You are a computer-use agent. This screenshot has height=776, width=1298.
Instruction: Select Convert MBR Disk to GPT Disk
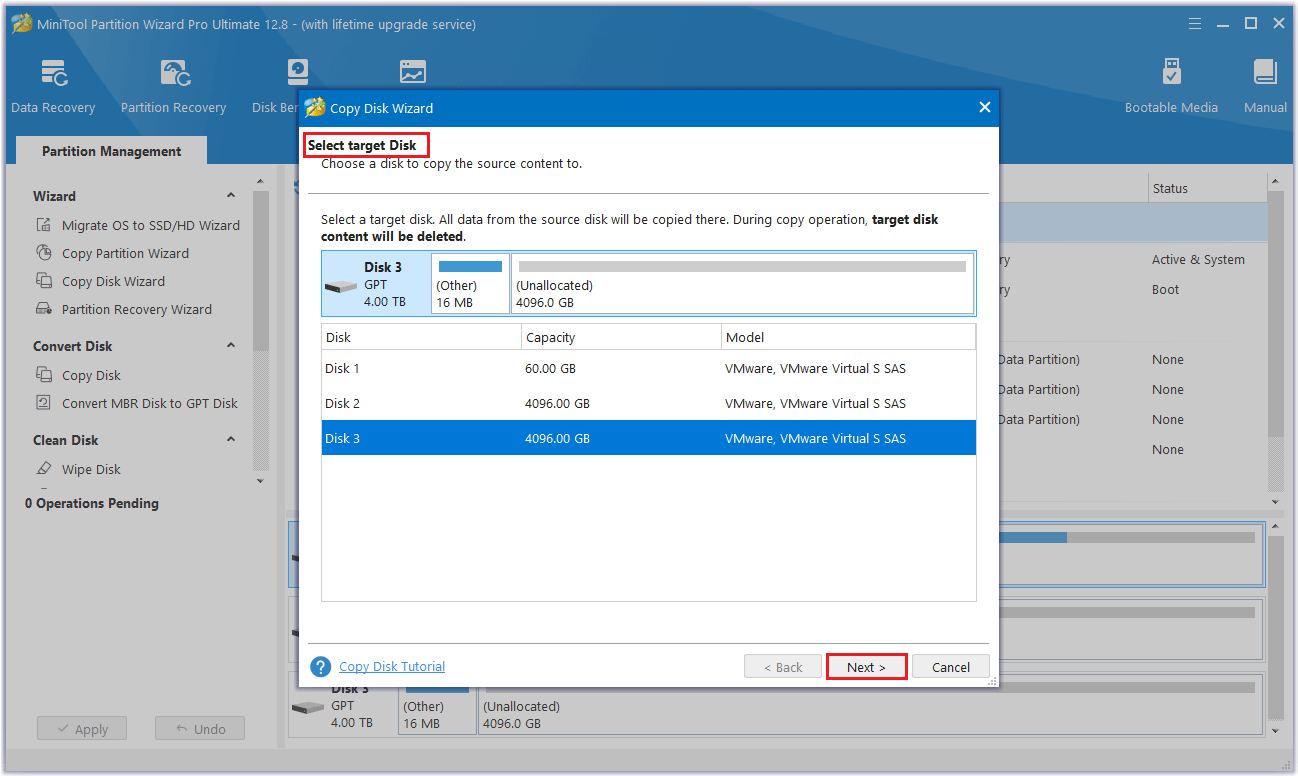(x=150, y=403)
